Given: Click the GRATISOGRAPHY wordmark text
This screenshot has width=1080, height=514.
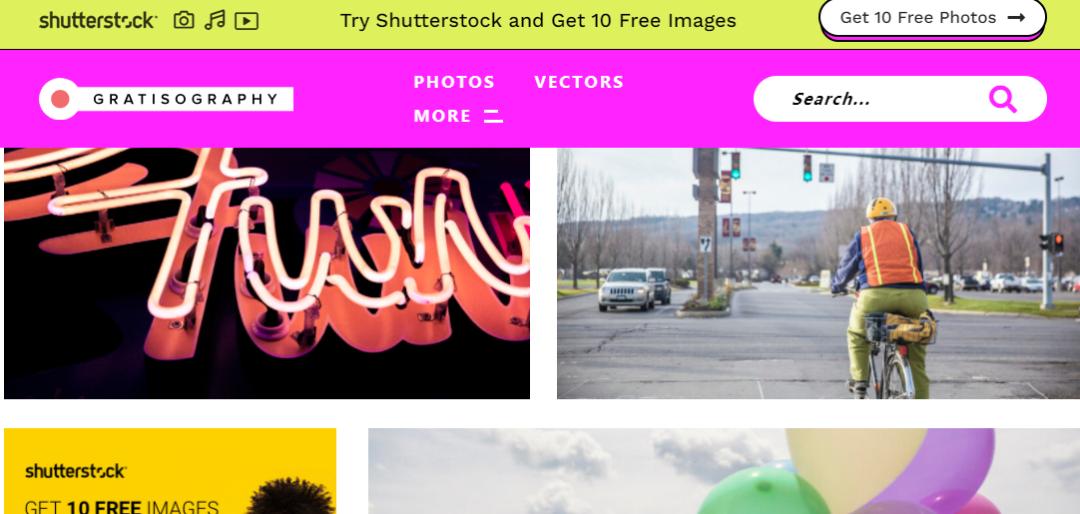Looking at the screenshot, I should (x=186, y=99).
